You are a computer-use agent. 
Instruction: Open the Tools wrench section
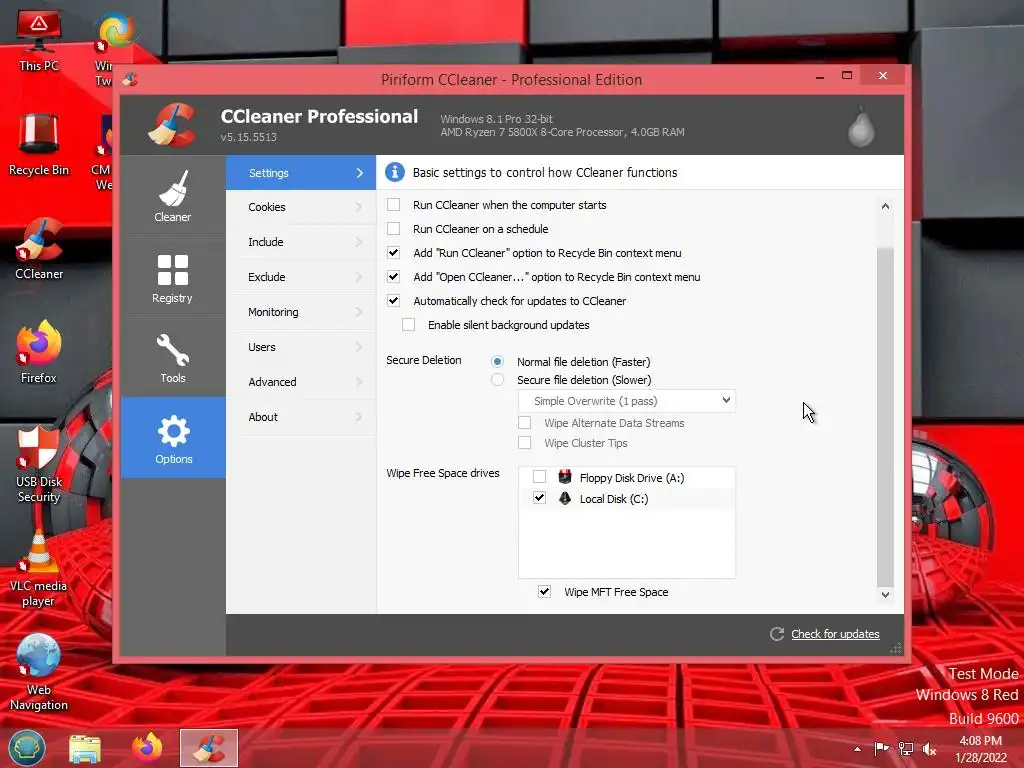173,358
